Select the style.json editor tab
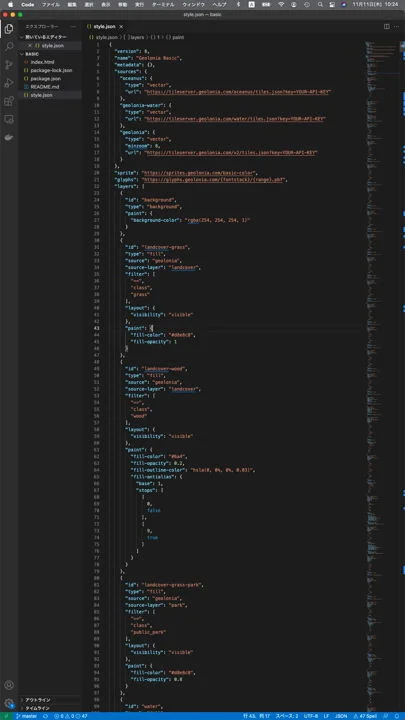 (105, 27)
